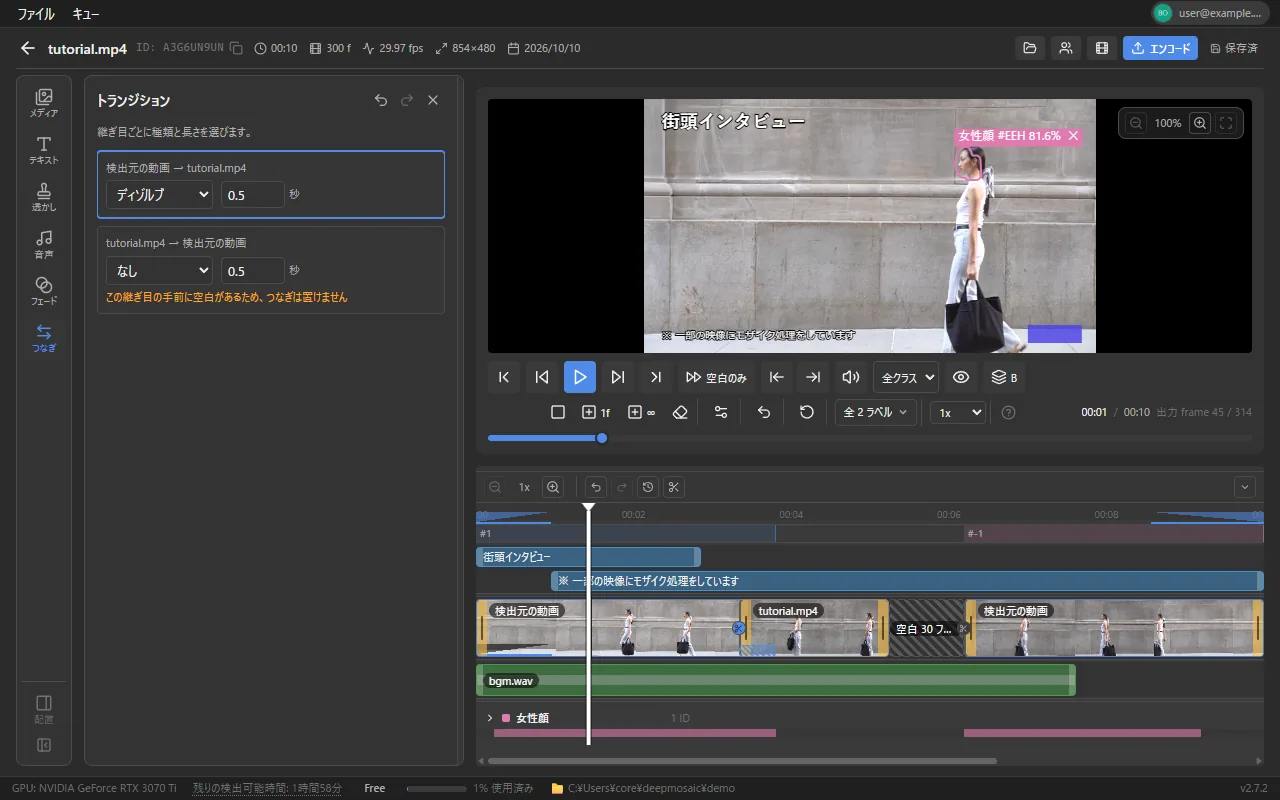This screenshot has height=800, width=1280.
Task: Open the folder icon in the top bar
Action: coord(1028,48)
